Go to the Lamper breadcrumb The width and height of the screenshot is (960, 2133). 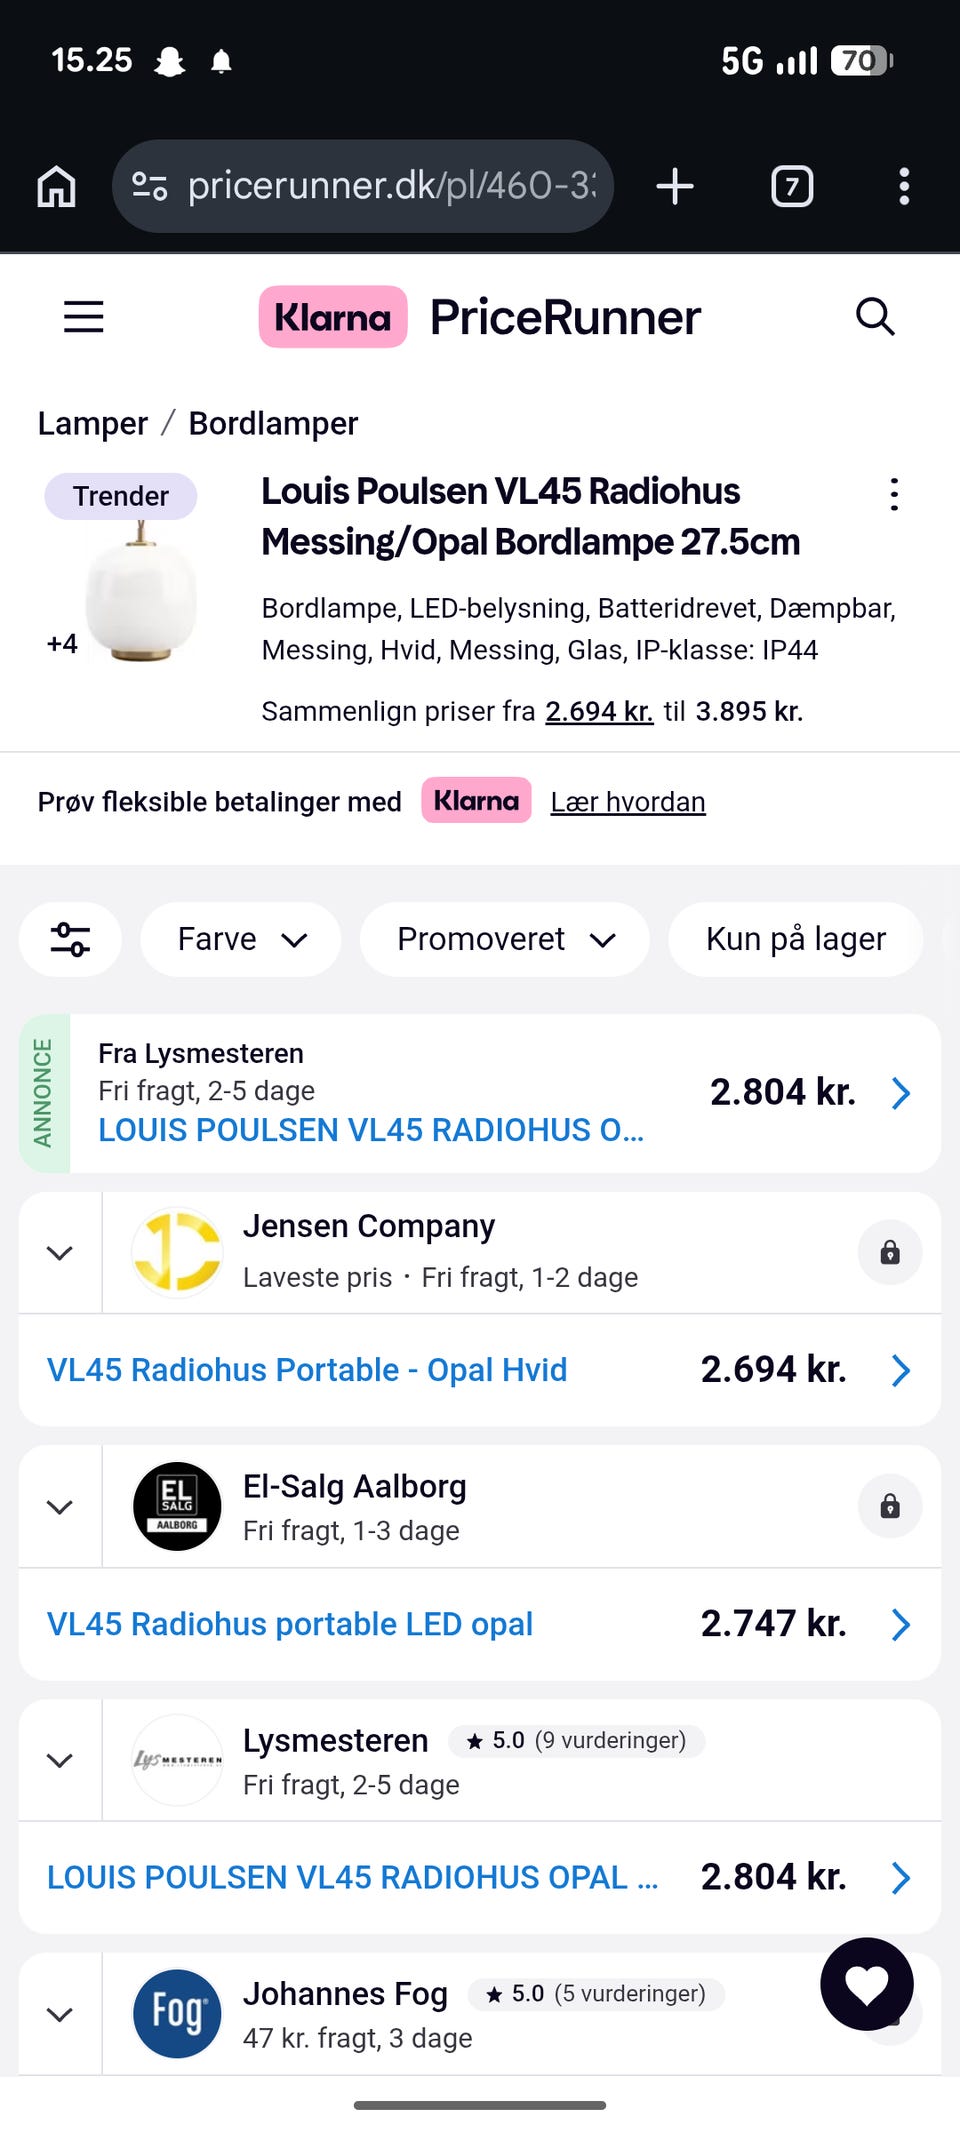[x=92, y=424]
